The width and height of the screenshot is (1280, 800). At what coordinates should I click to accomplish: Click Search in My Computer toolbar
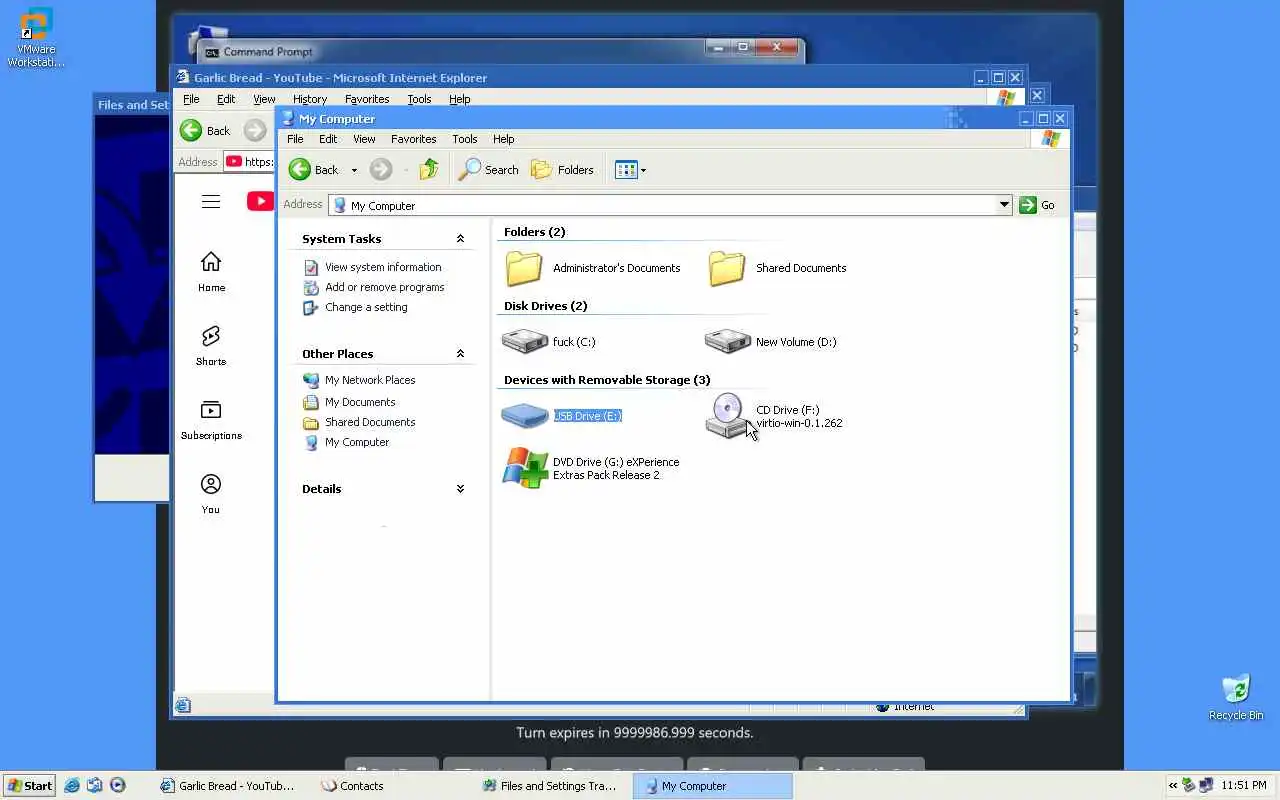pos(488,170)
